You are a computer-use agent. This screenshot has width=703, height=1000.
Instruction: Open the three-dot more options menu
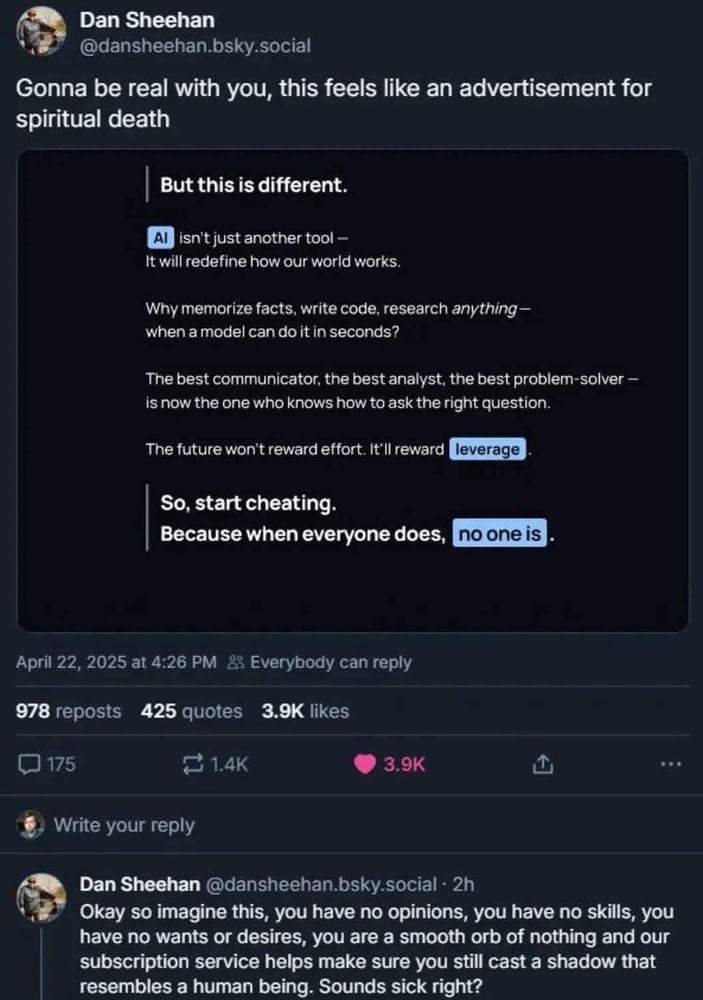pyautogui.click(x=670, y=763)
